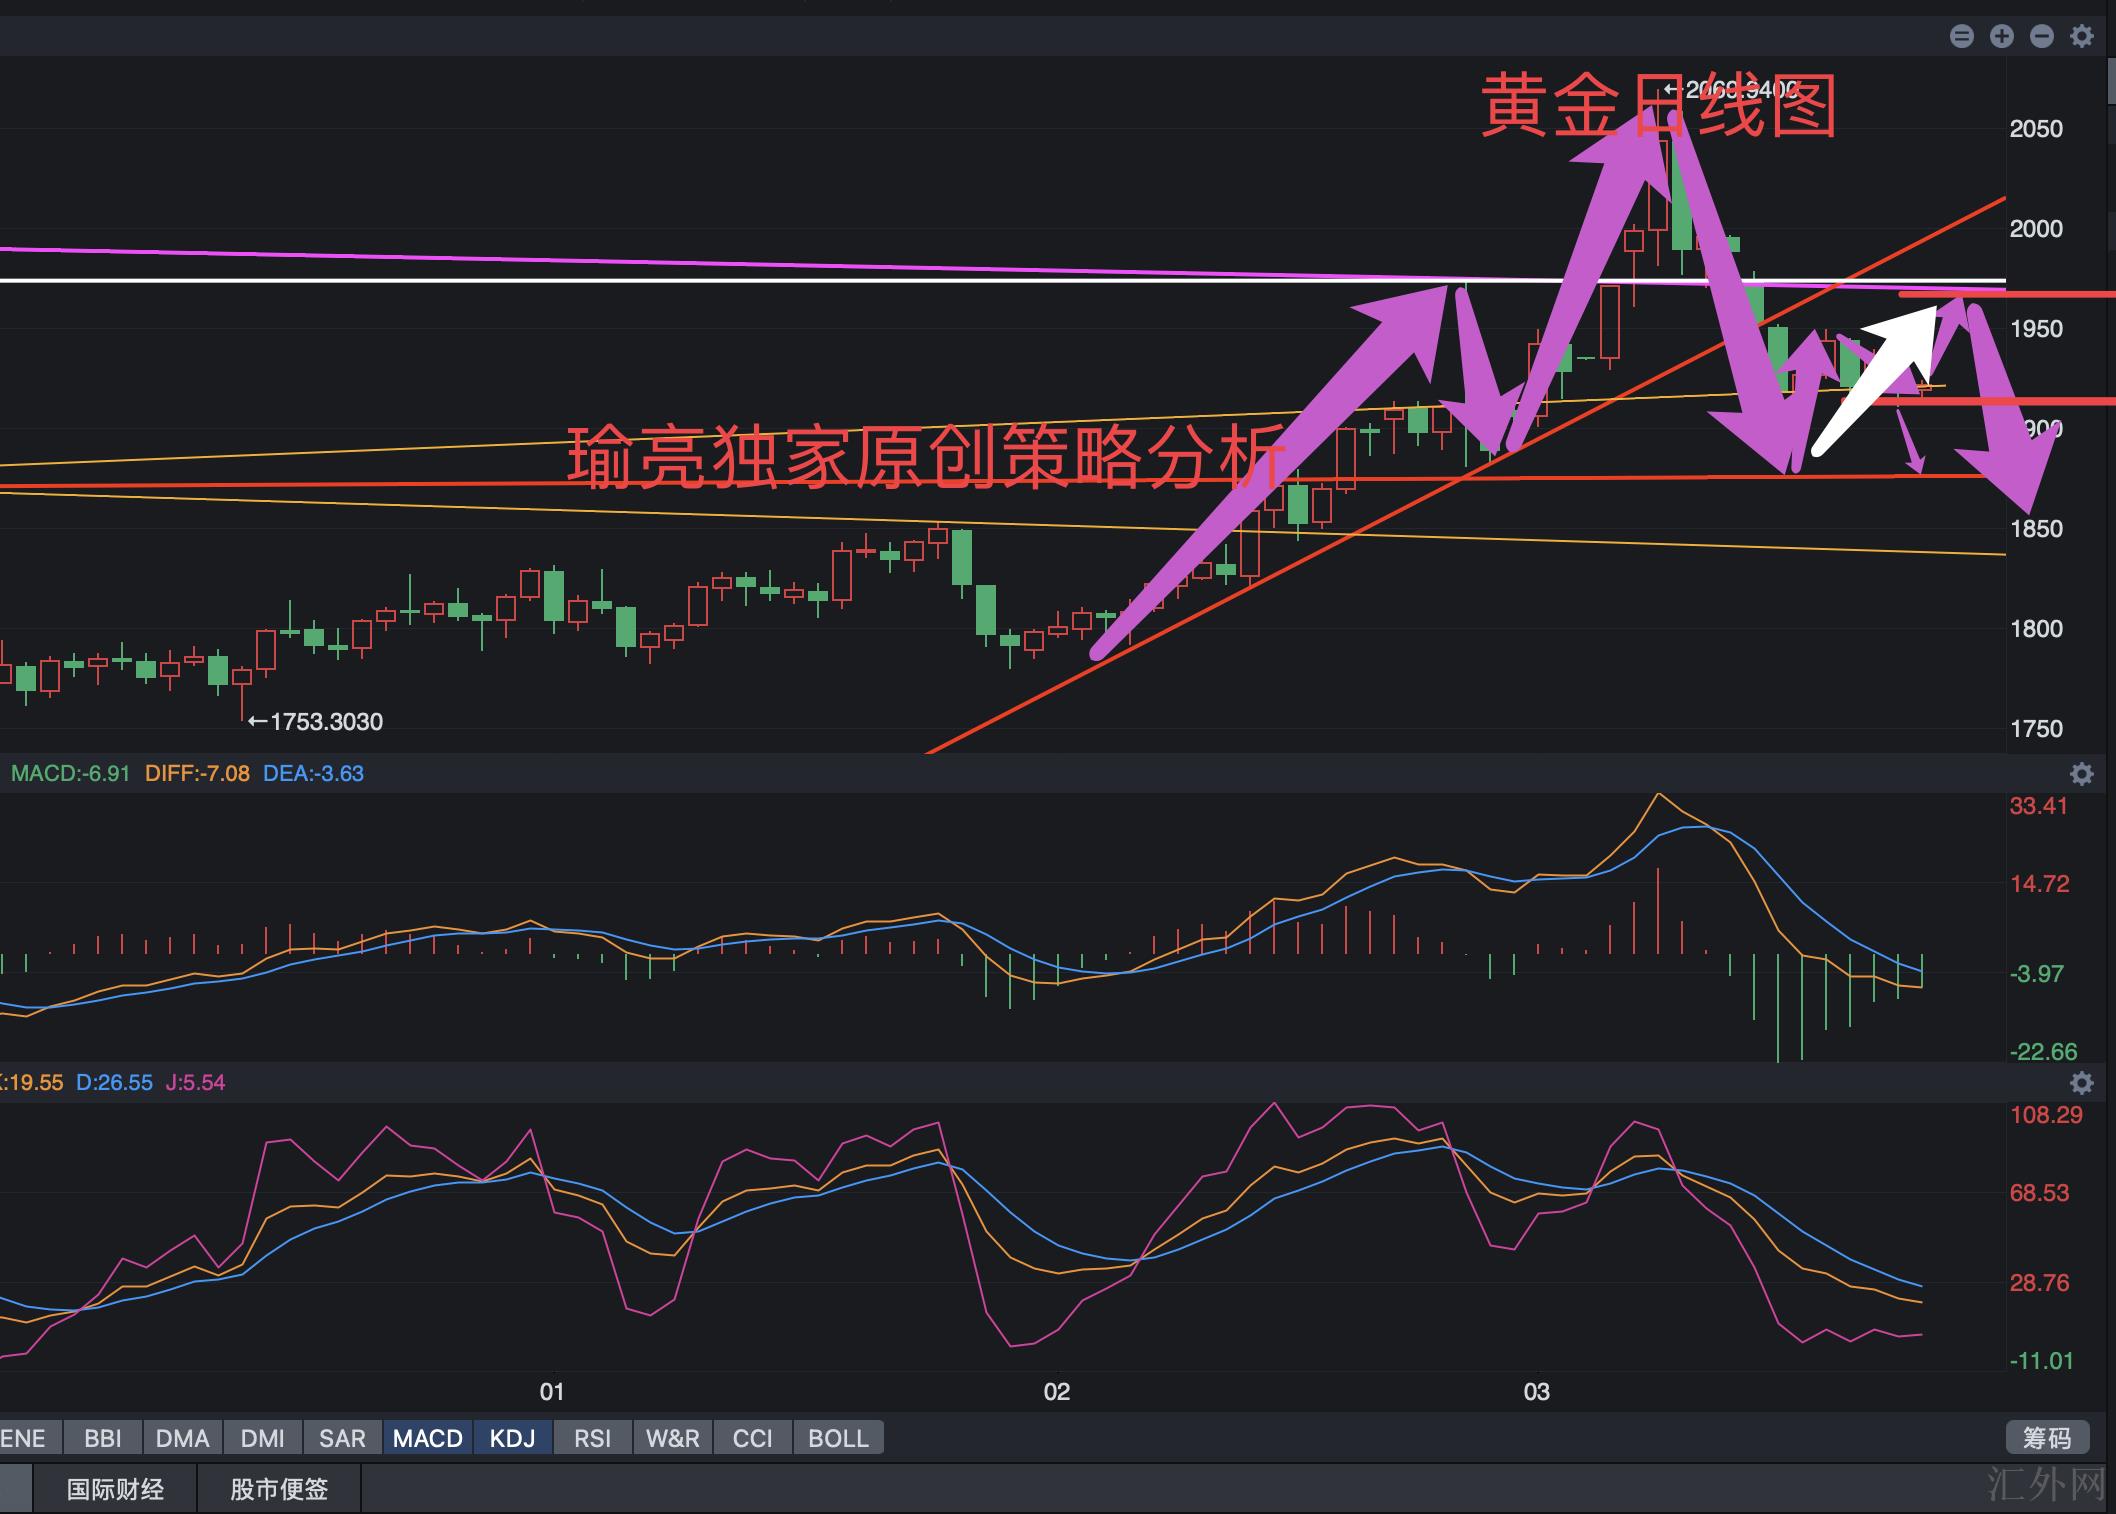Viewport: 2116px width, 1514px height.
Task: Open main chart settings gear
Action: [2082, 37]
